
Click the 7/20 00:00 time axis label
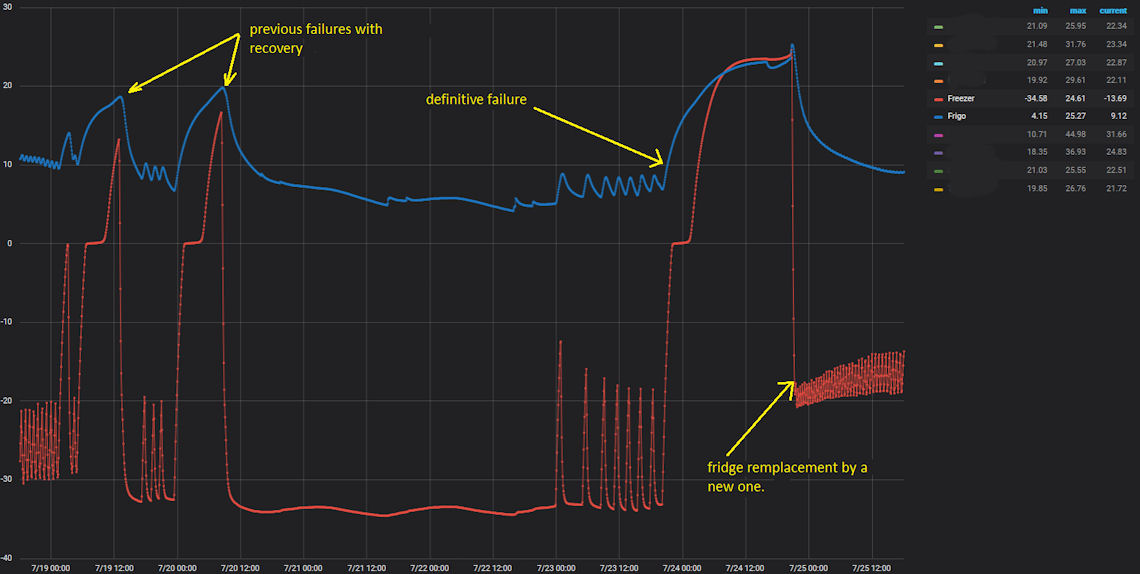(177, 567)
